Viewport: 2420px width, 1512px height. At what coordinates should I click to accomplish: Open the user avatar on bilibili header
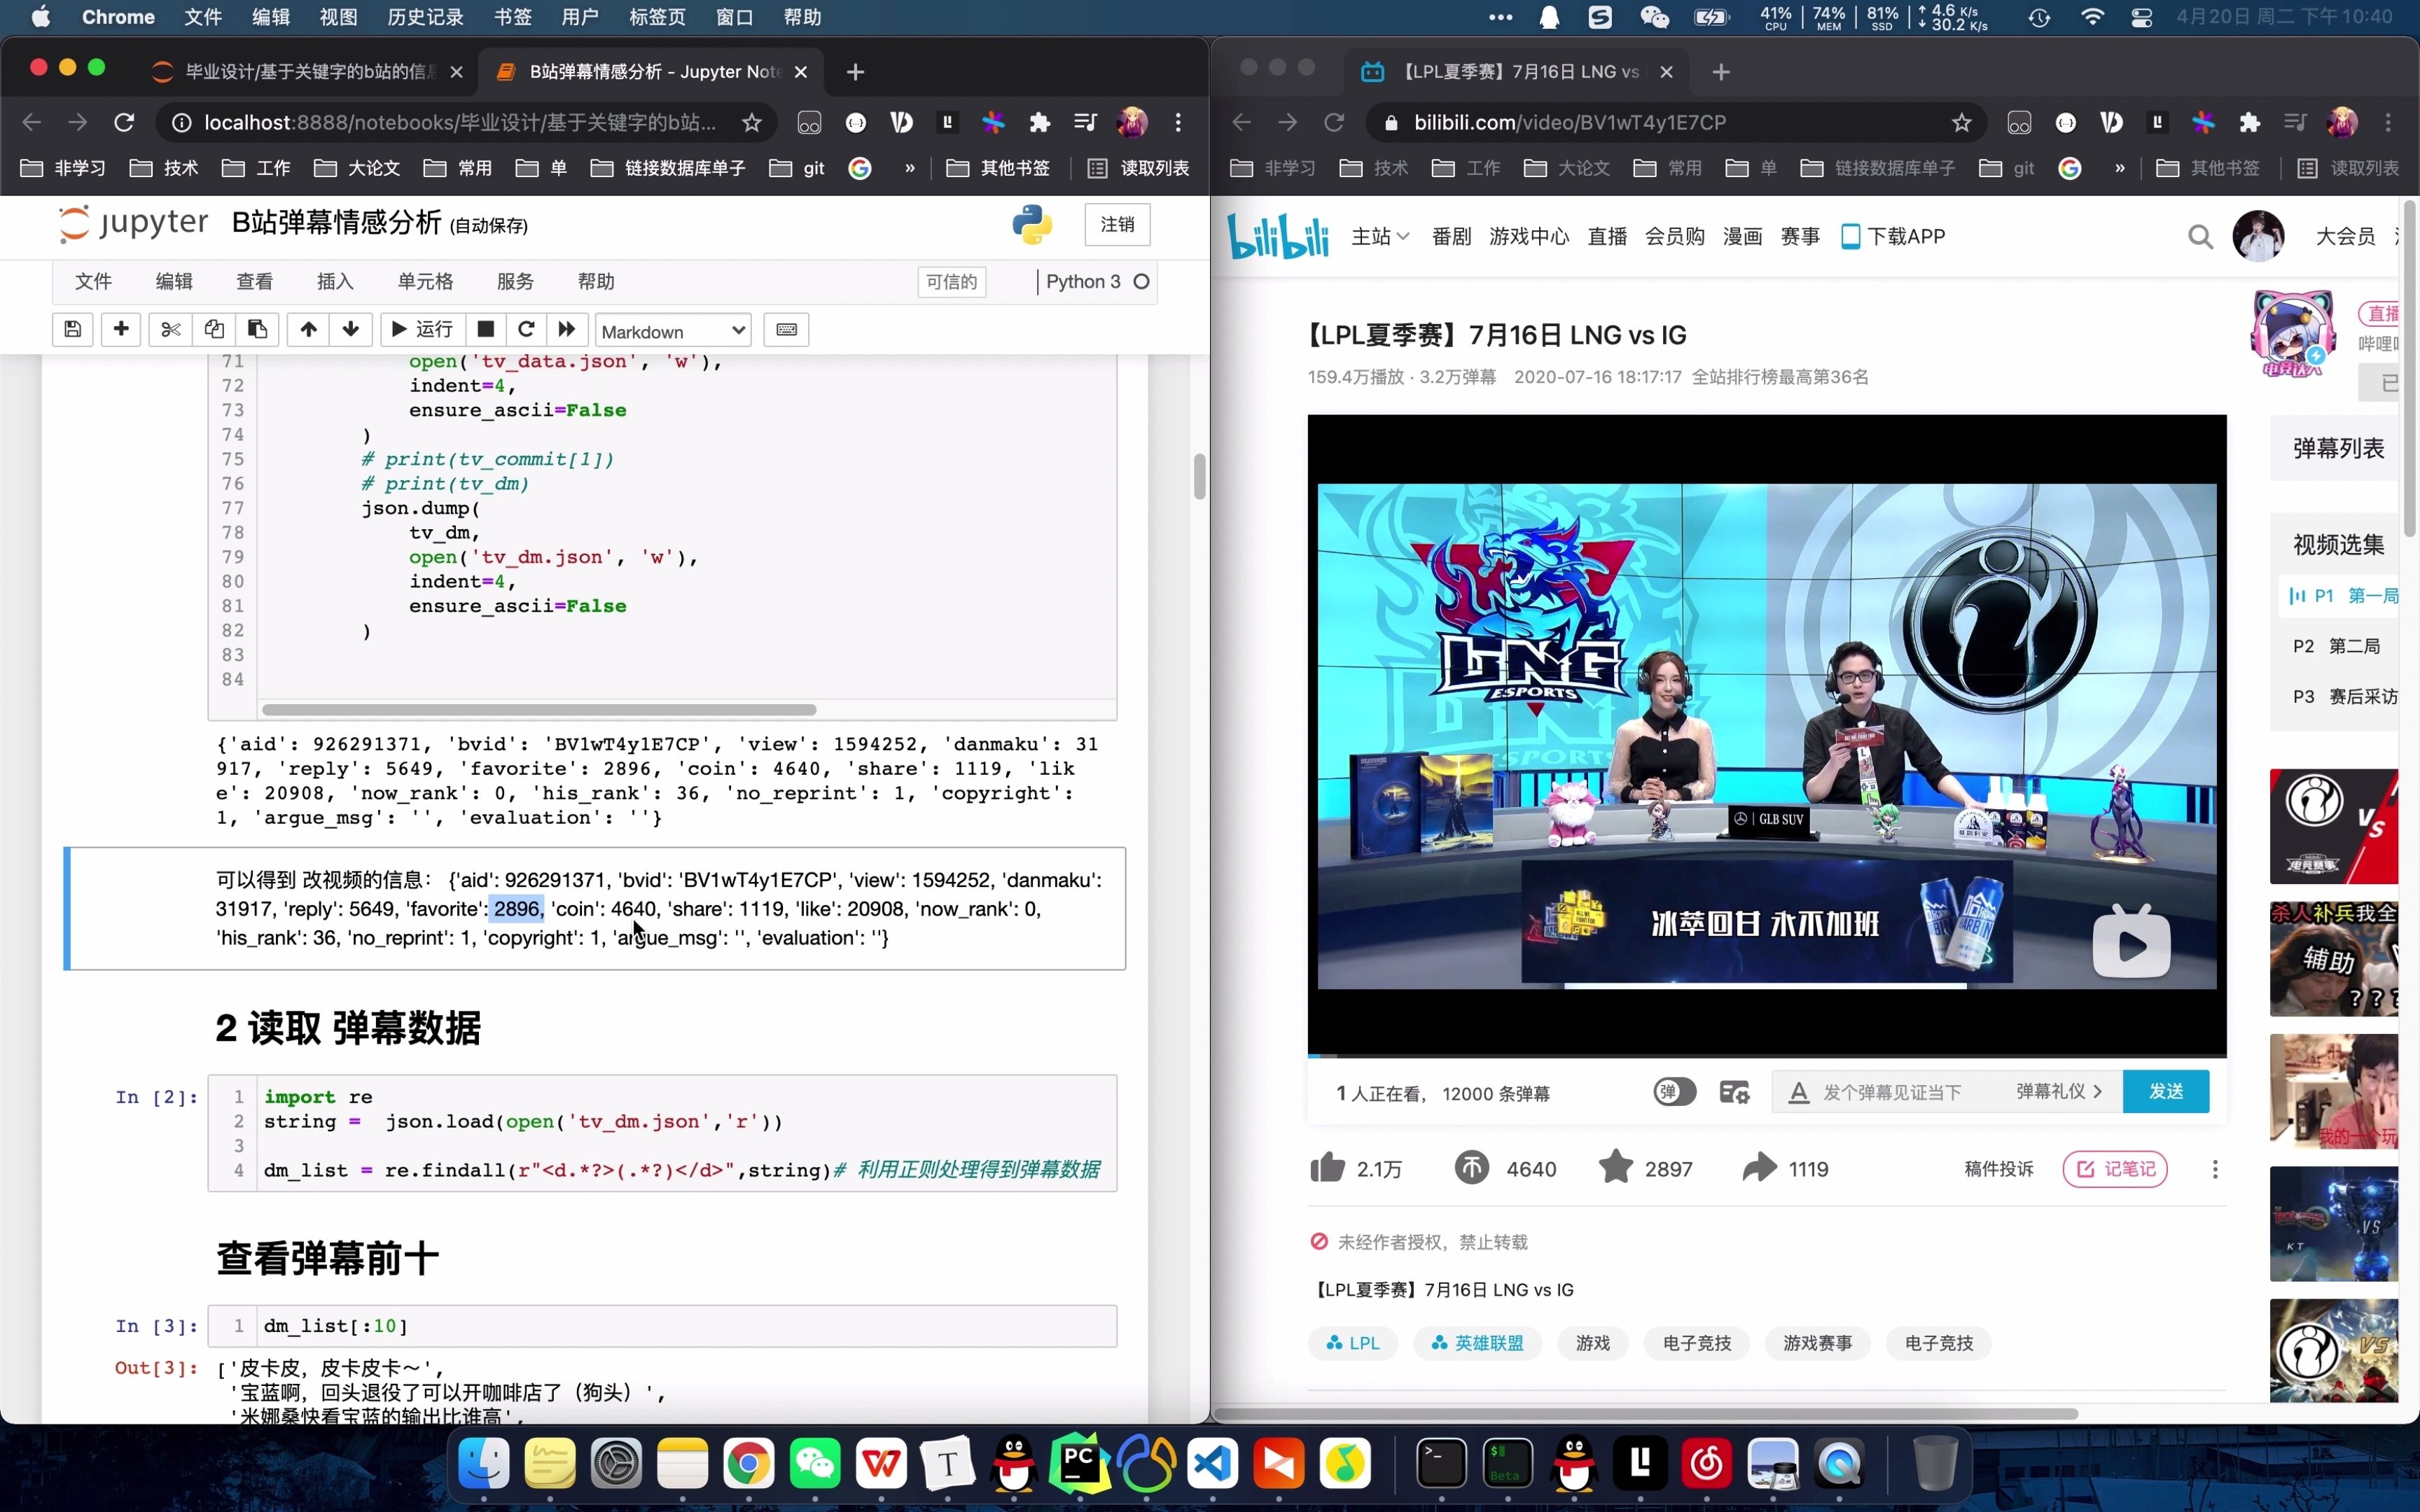point(2258,236)
